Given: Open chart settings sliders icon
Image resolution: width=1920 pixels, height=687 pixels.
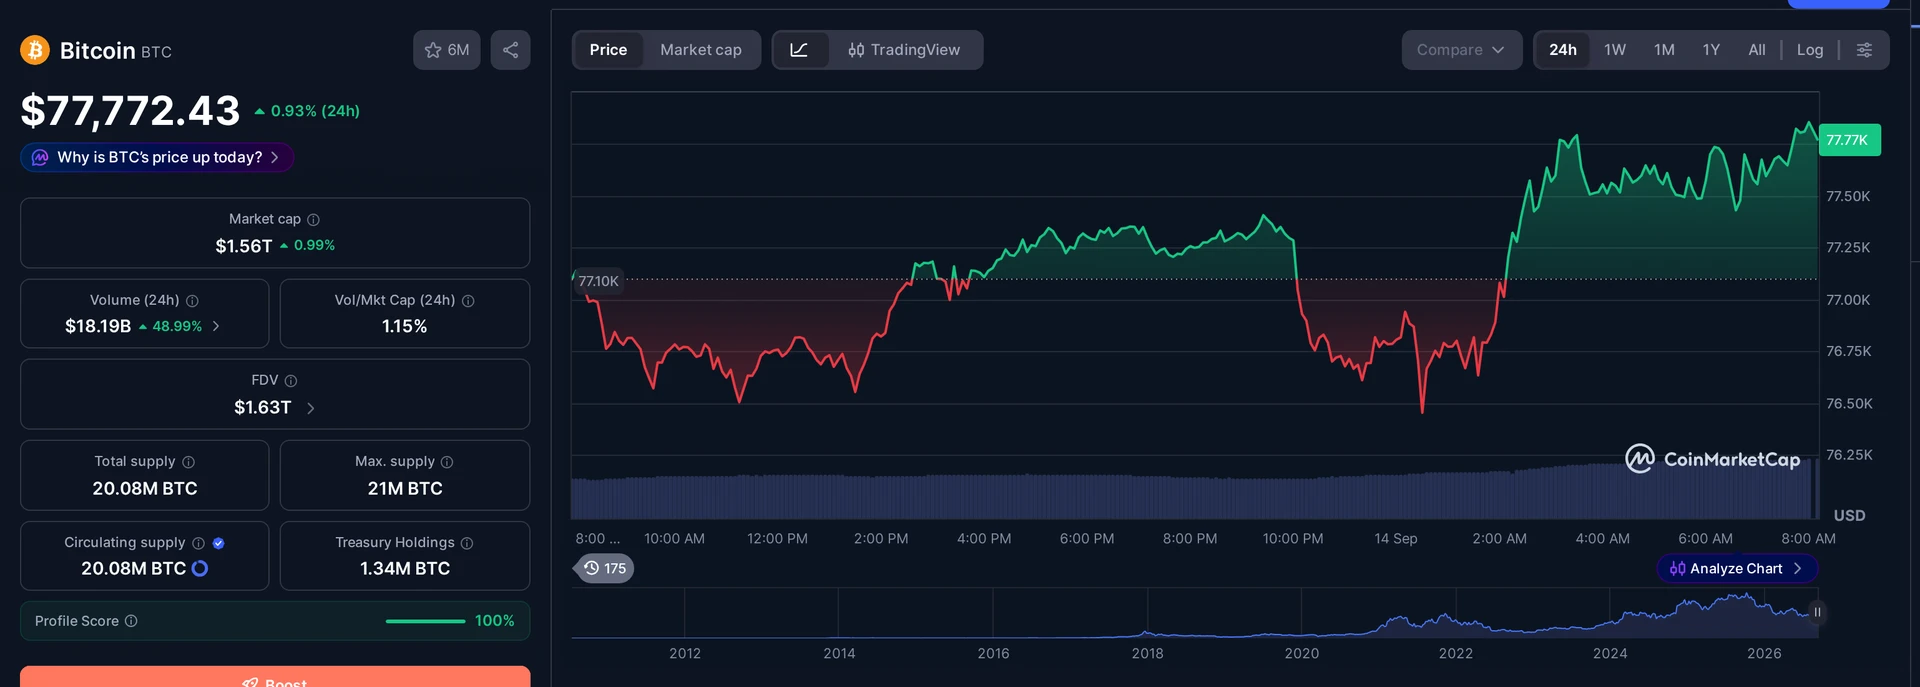Looking at the screenshot, I should coord(1864,50).
